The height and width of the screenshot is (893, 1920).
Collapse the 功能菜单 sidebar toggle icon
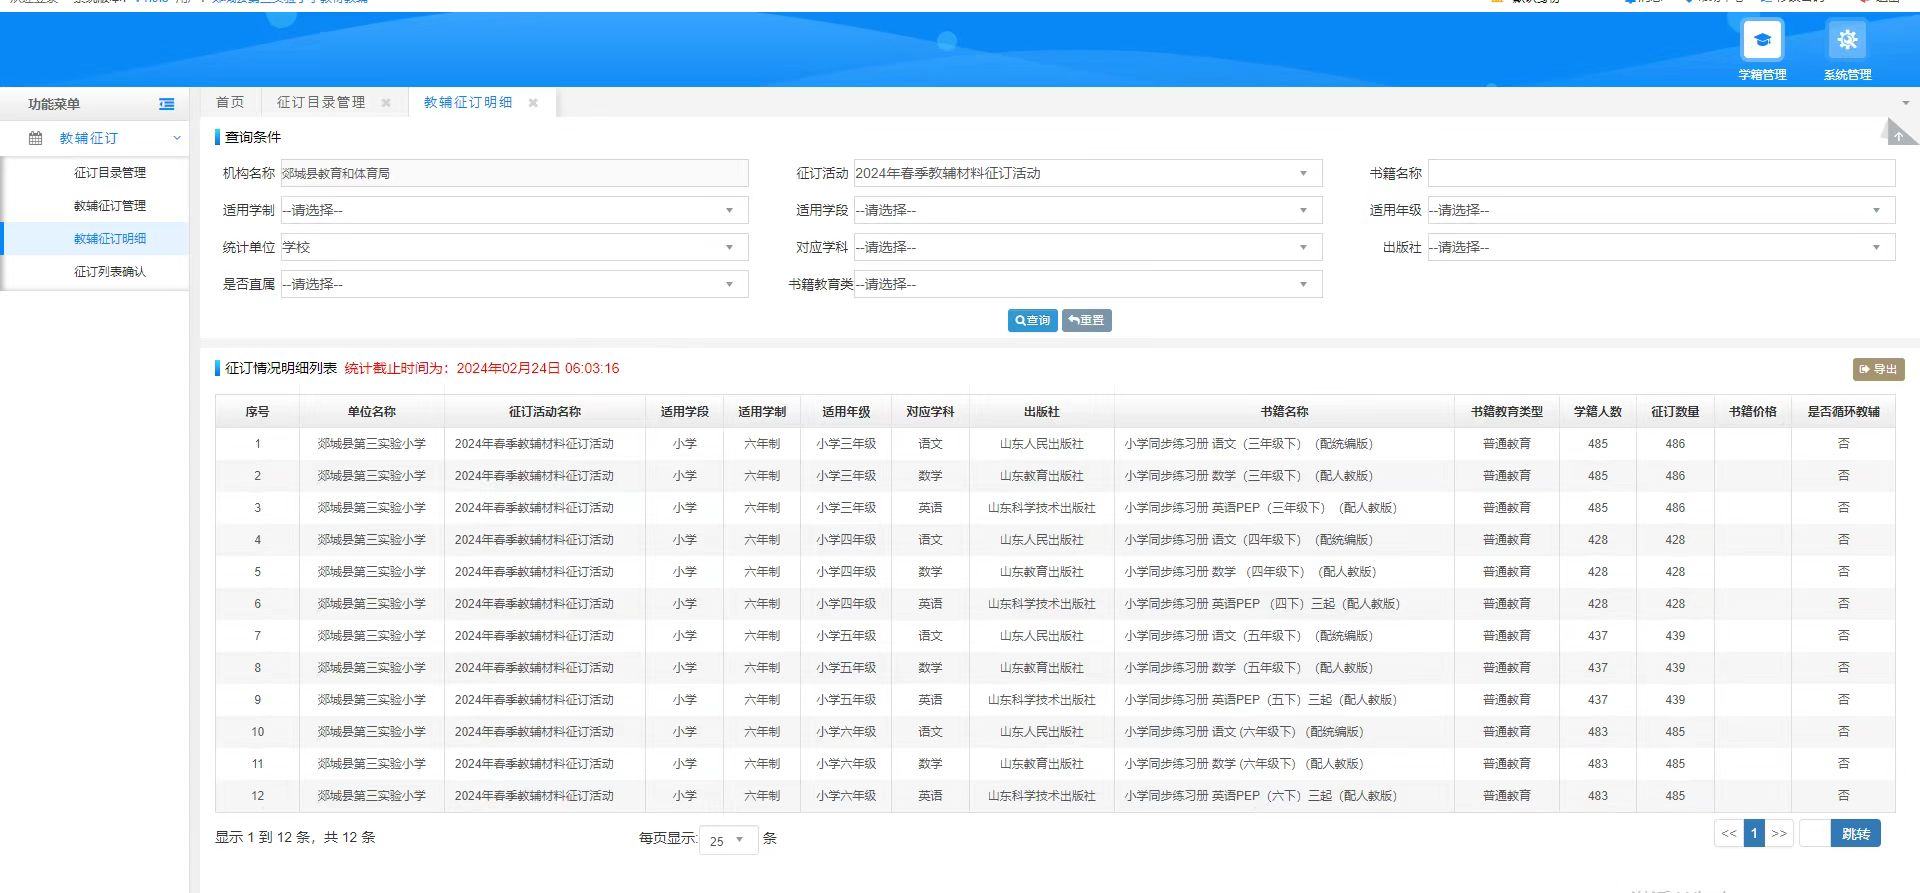pyautogui.click(x=166, y=104)
